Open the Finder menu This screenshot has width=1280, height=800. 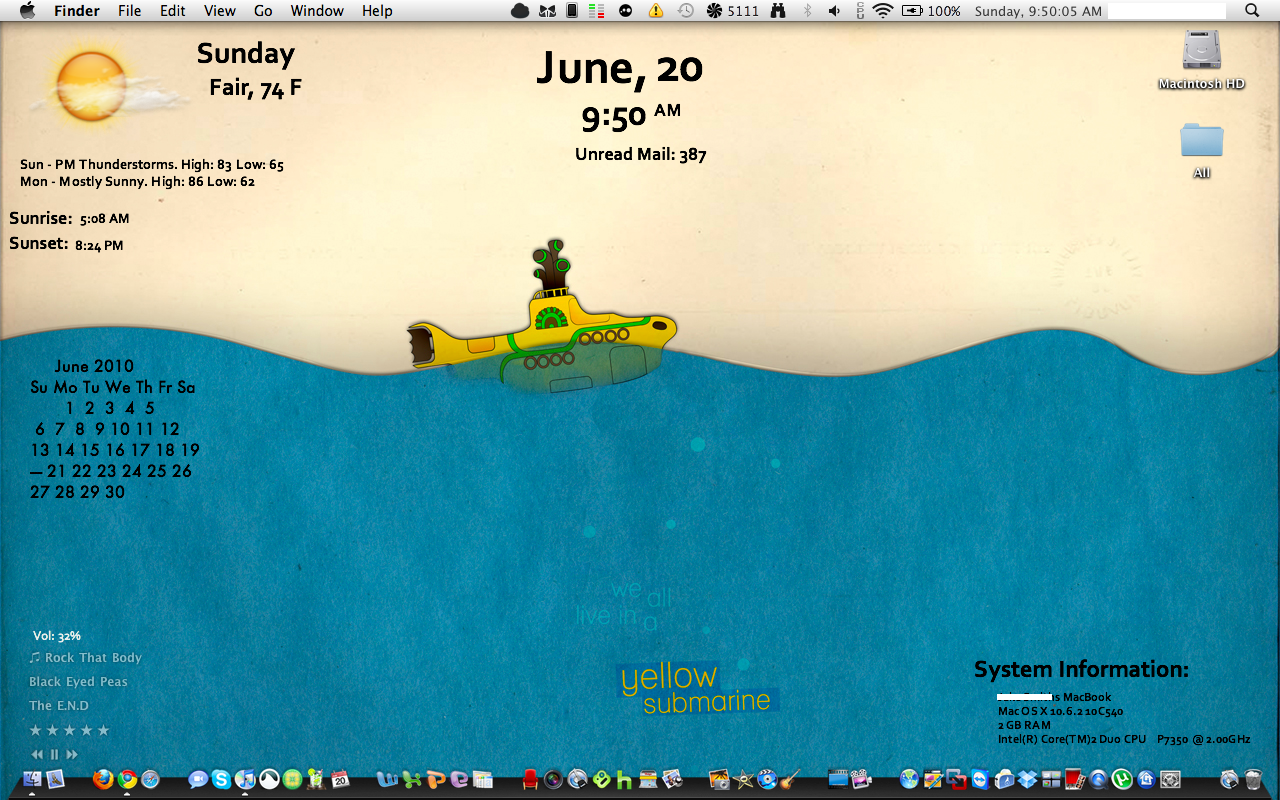[77, 11]
